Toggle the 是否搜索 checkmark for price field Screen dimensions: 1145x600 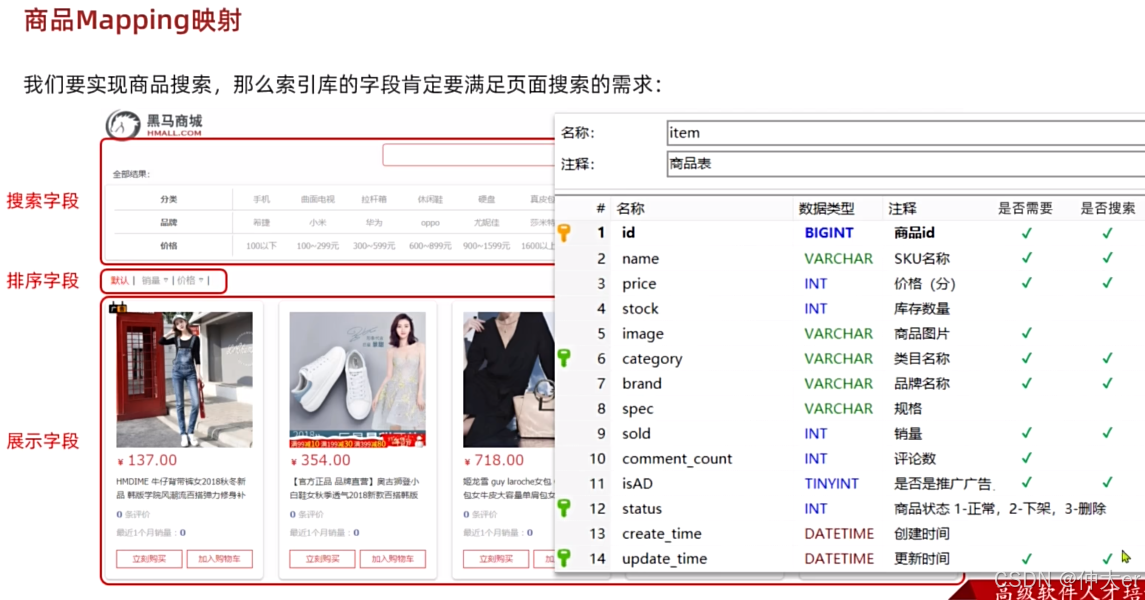[1107, 283]
